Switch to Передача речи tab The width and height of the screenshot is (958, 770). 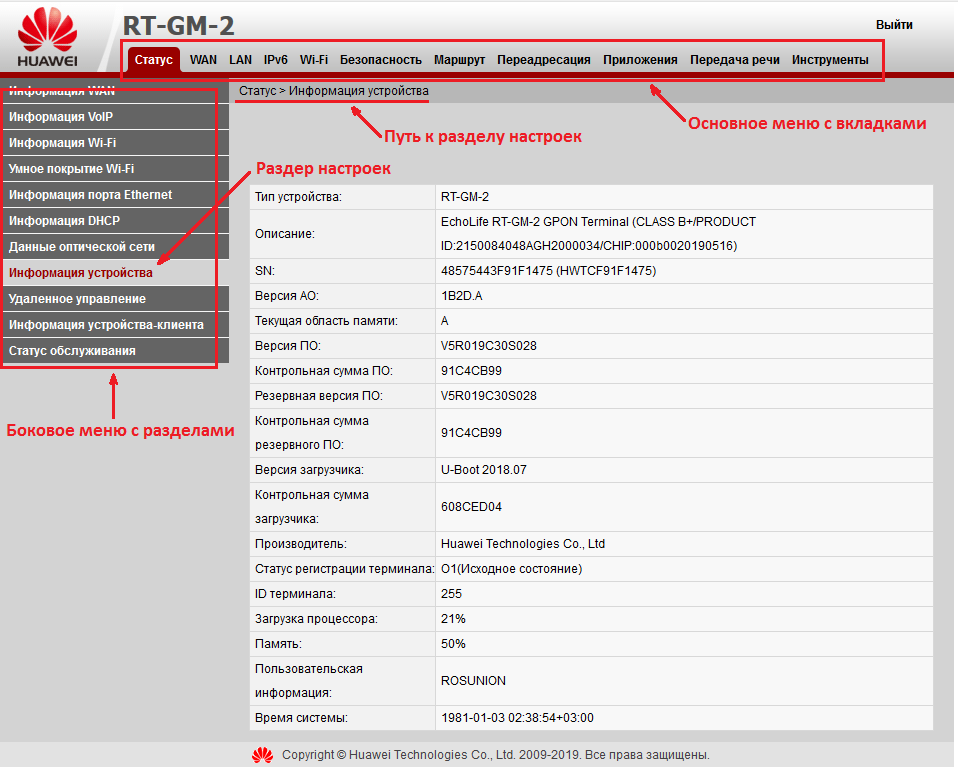pos(735,60)
